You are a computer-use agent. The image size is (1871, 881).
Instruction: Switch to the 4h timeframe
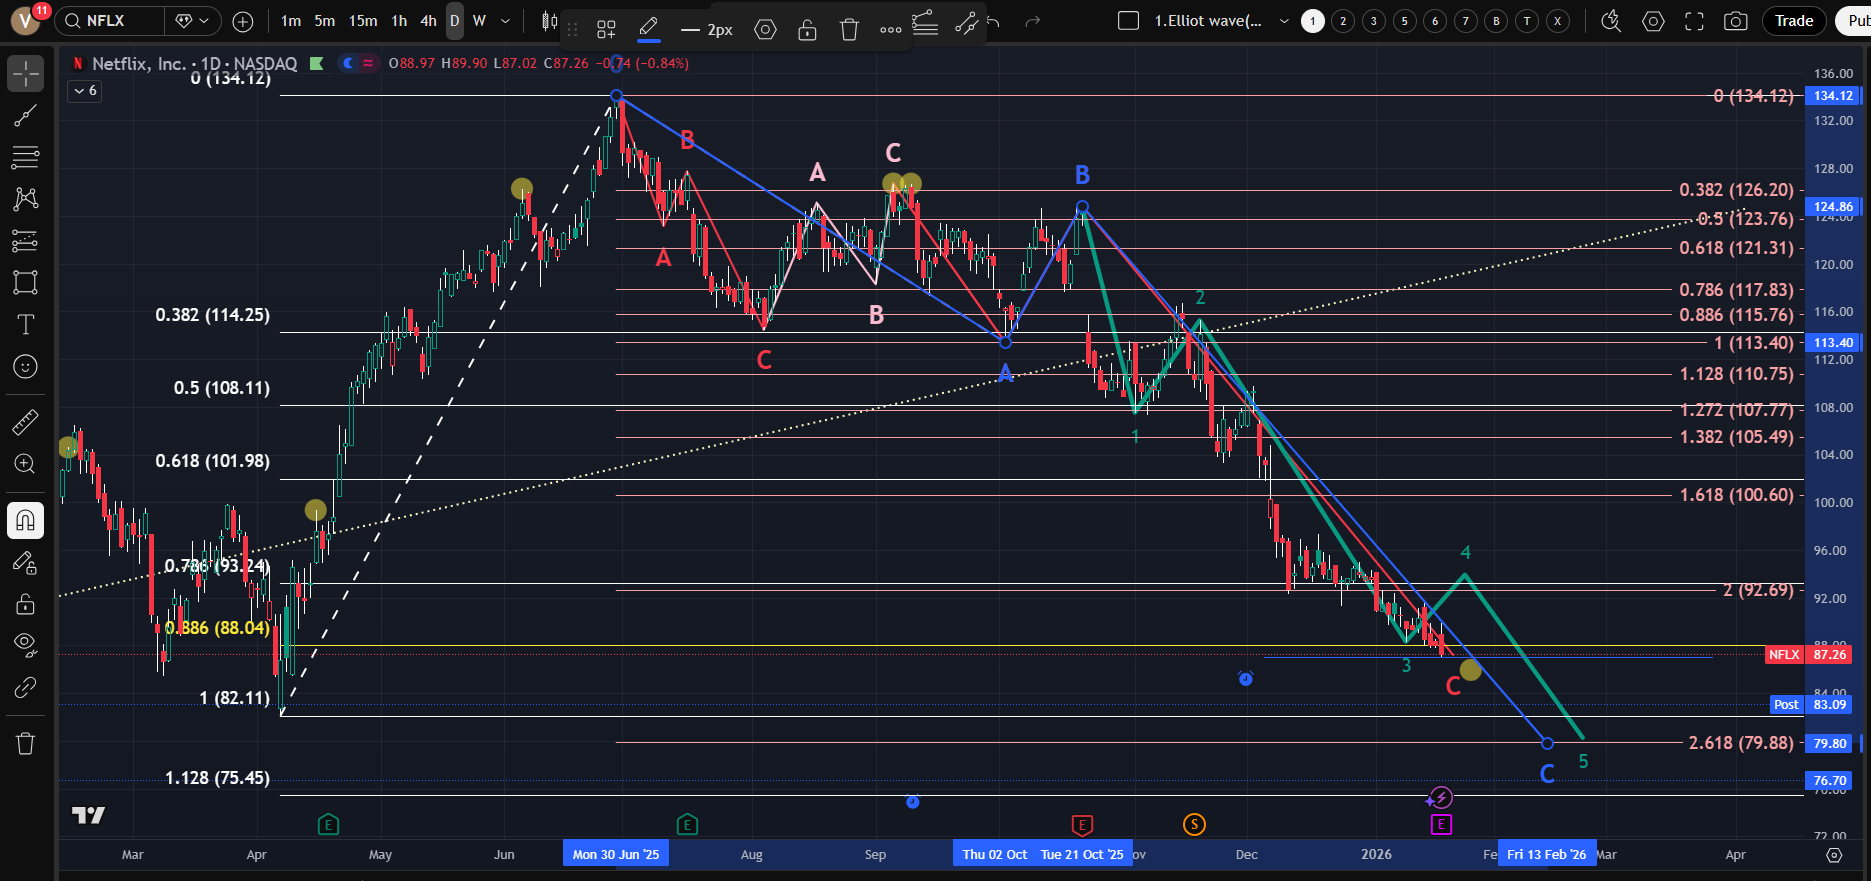(x=428, y=21)
